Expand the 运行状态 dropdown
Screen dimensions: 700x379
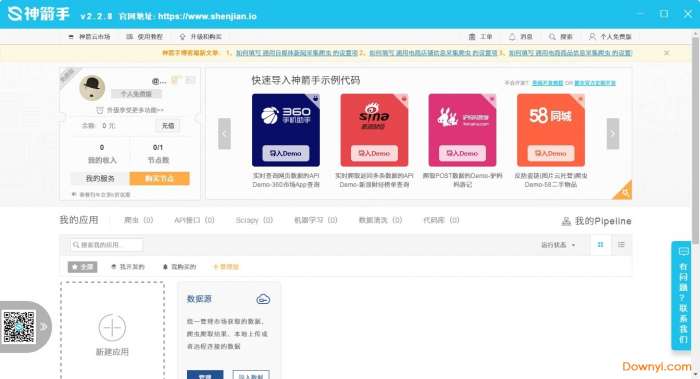click(558, 245)
